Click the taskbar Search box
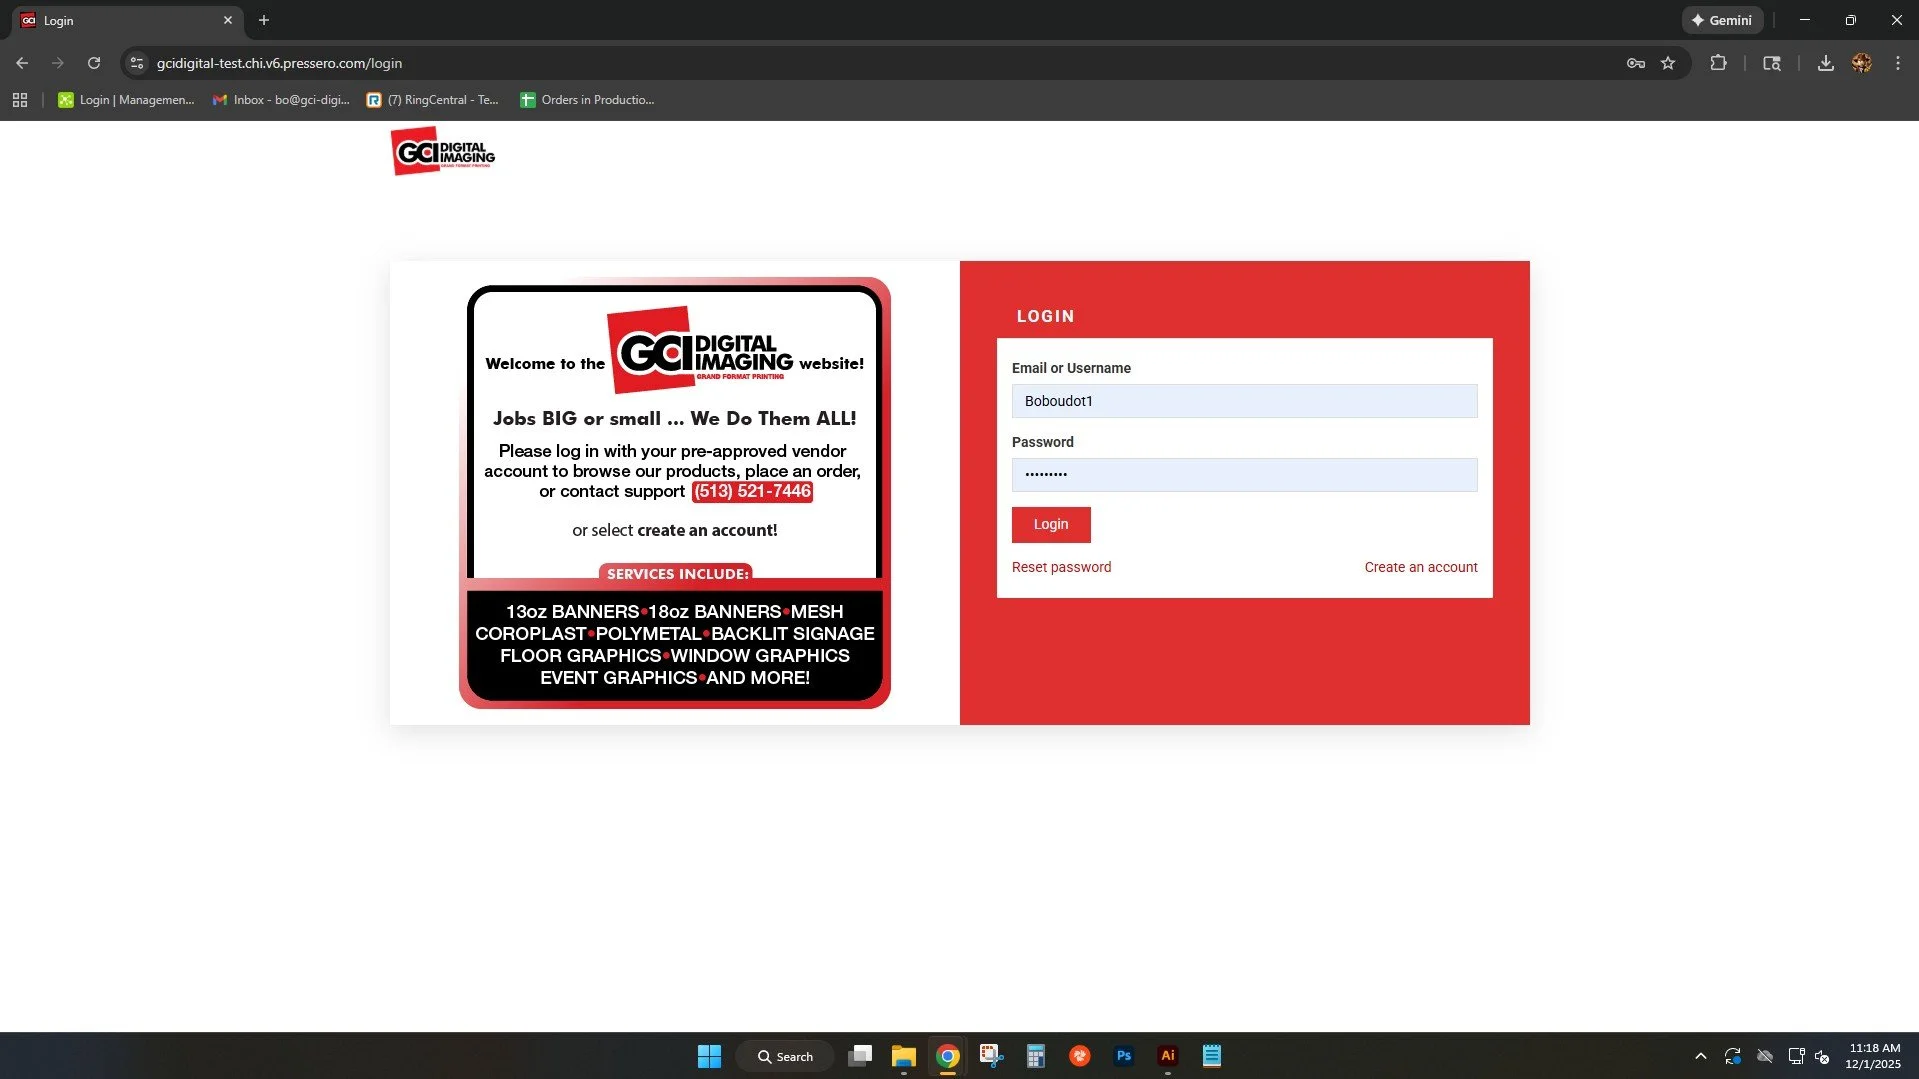Viewport: 1919px width, 1079px height. [785, 1056]
